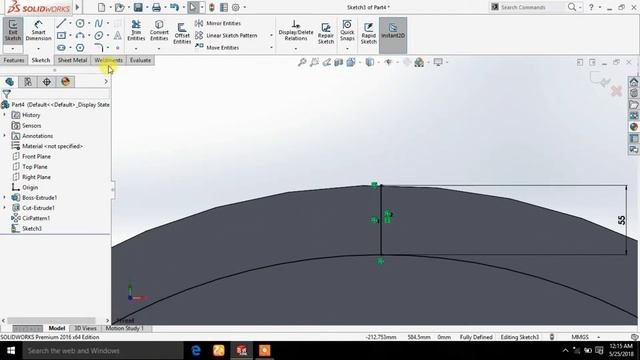Switch to the Weldments tab

click(x=108, y=60)
